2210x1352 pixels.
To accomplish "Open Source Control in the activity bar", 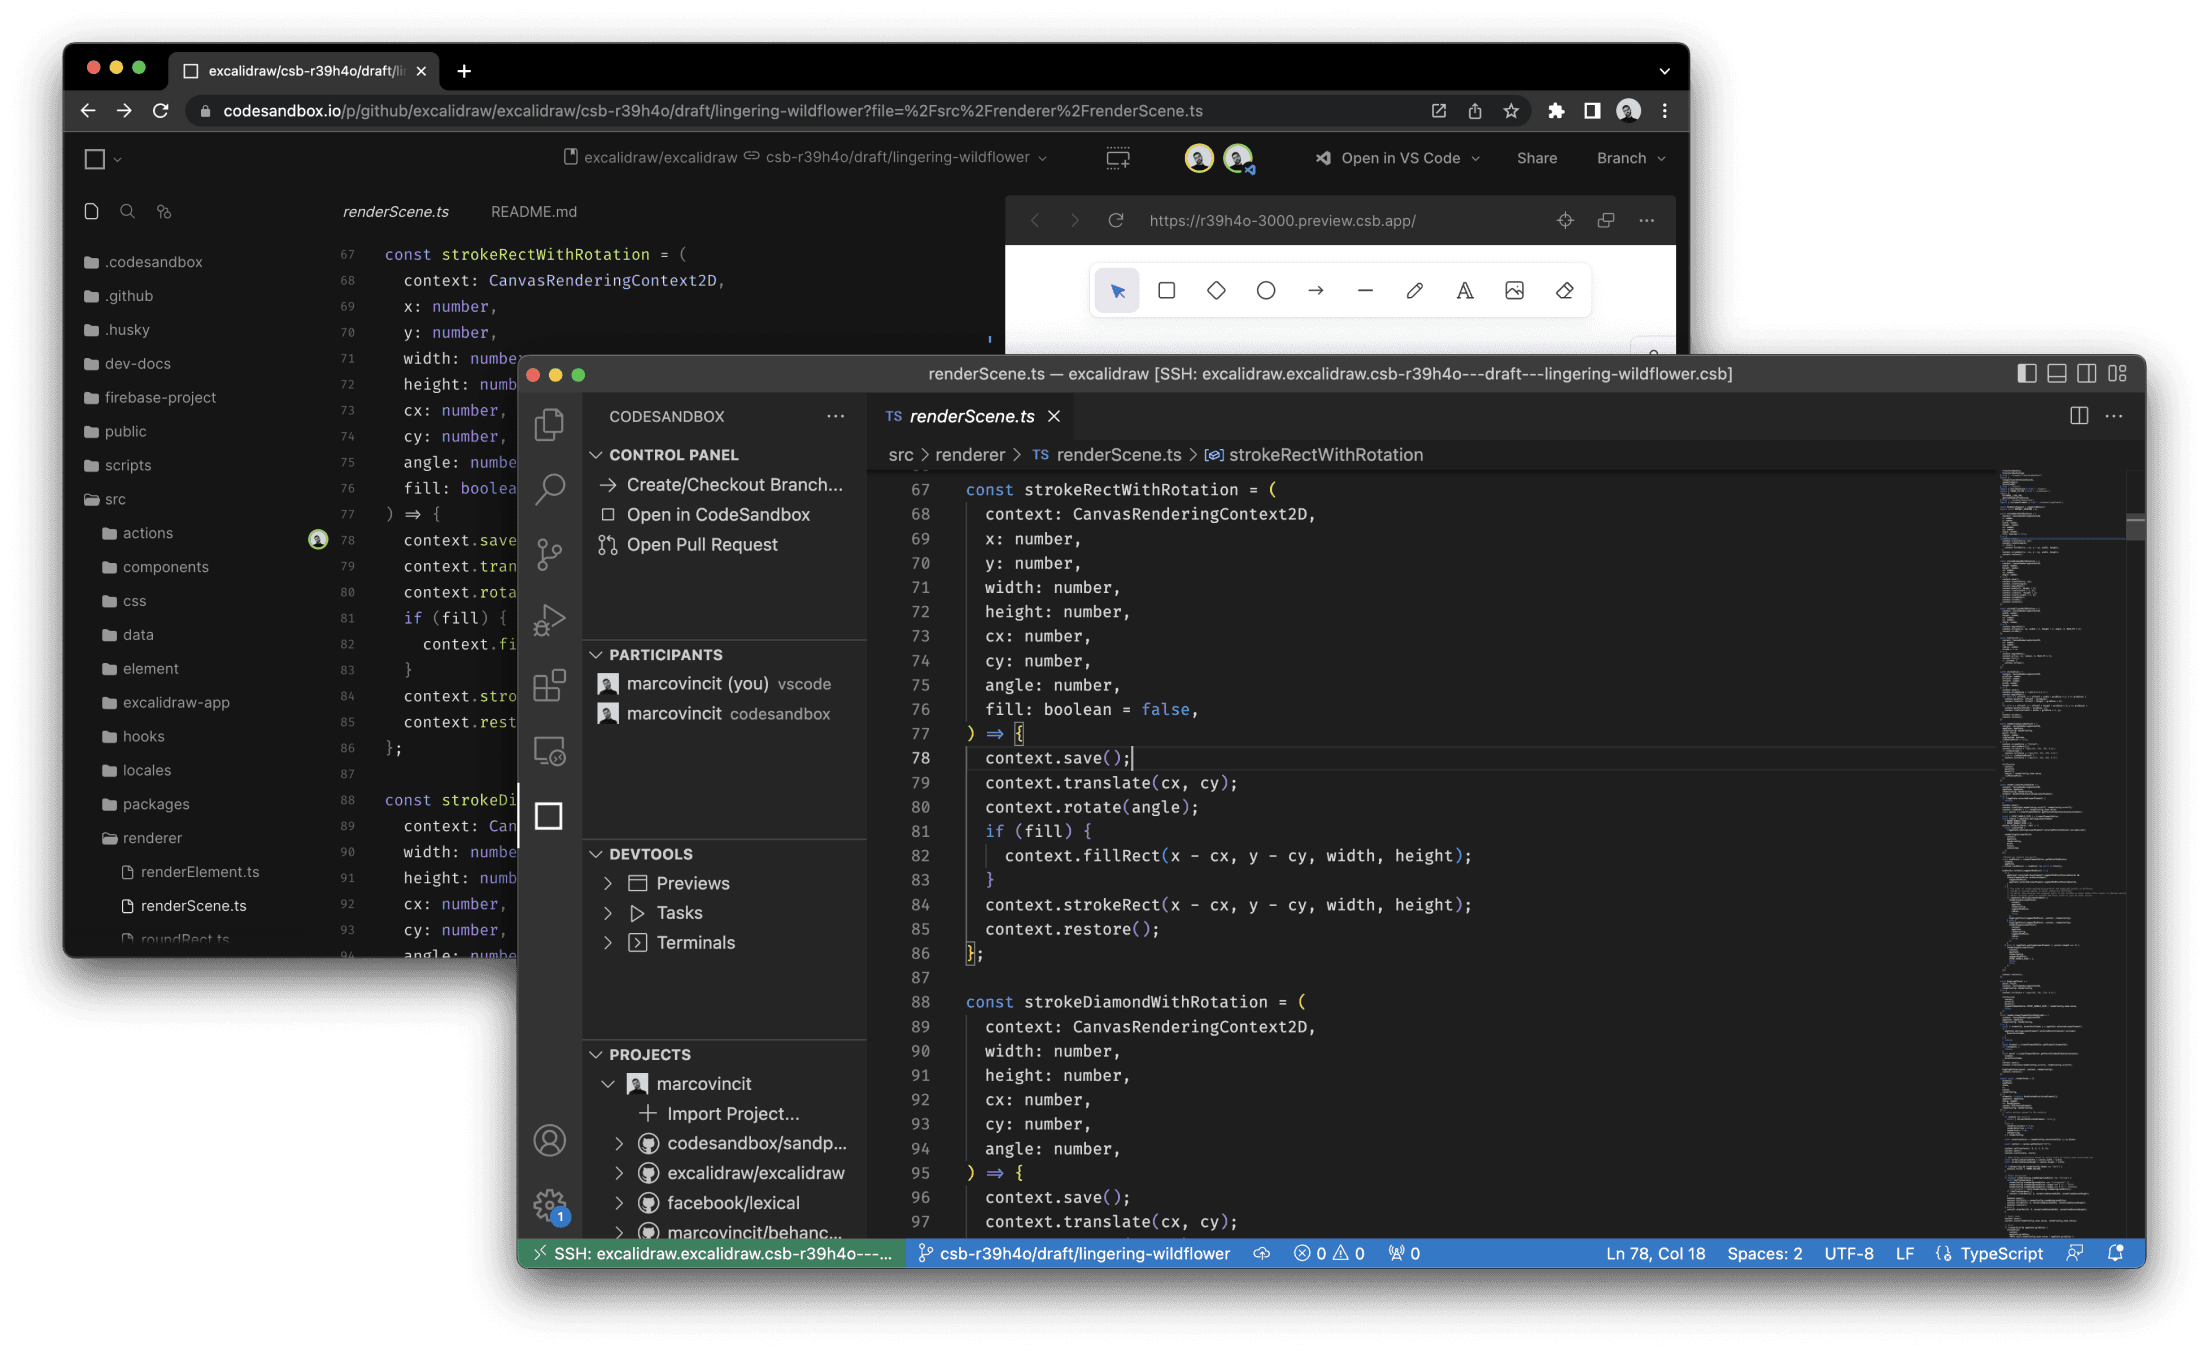I will tap(549, 554).
